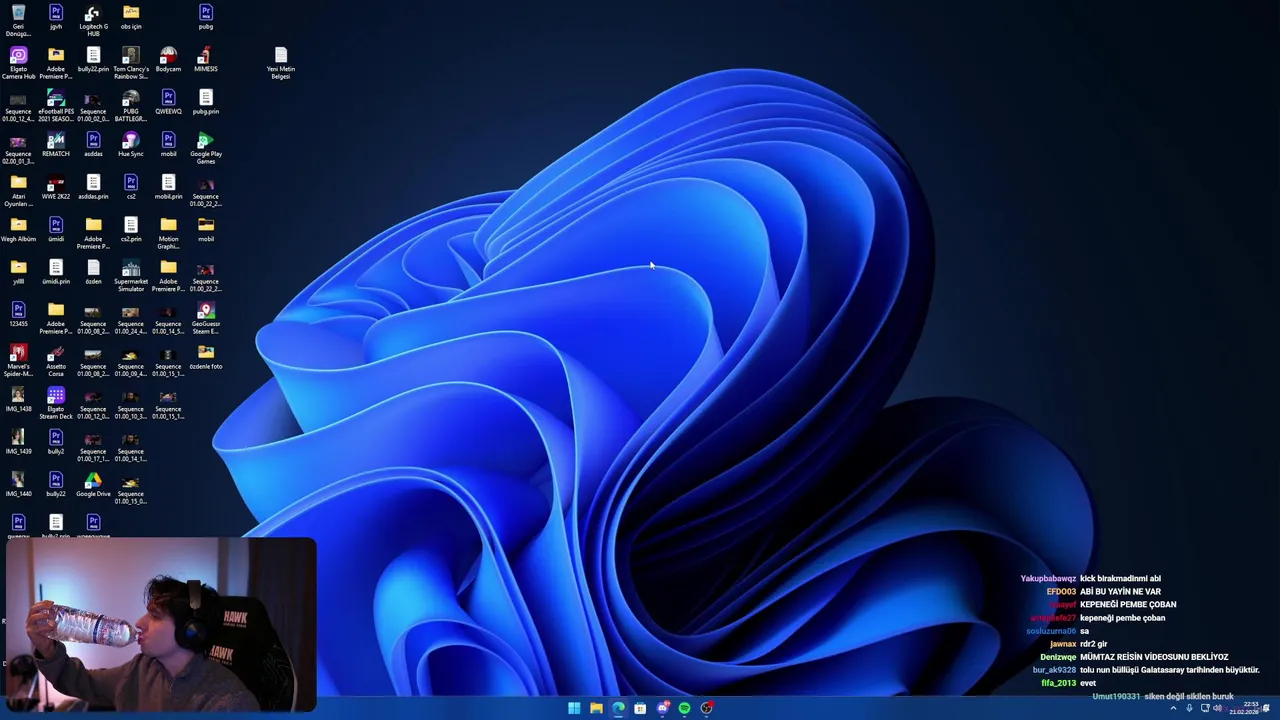Select the cs2 Premiere project icon
The width and height of the screenshot is (1280, 720).
[131, 187]
